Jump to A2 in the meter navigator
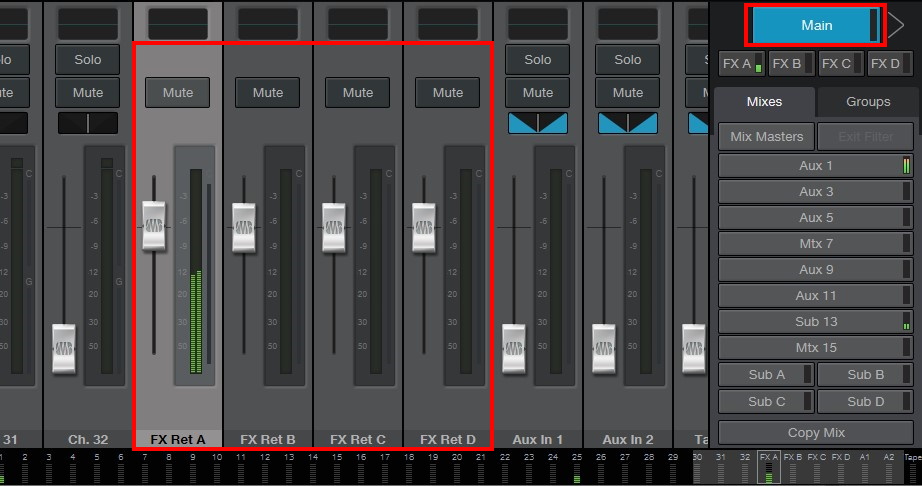 [888, 467]
